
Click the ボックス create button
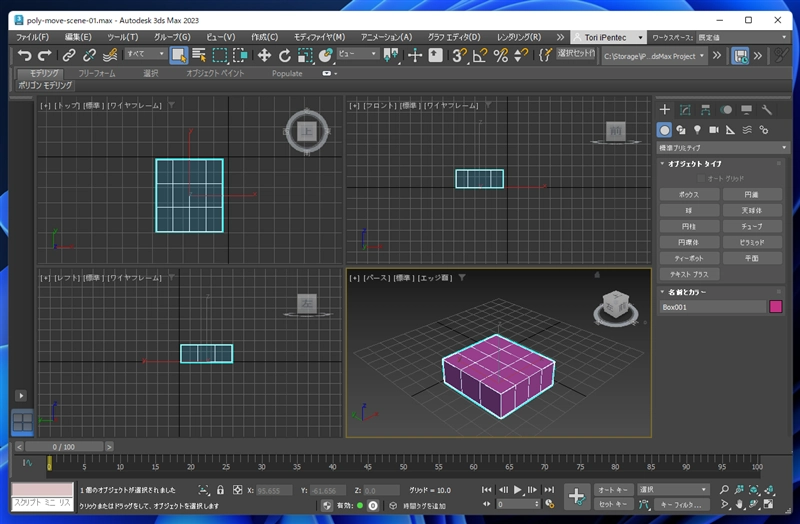pyautogui.click(x=689, y=194)
